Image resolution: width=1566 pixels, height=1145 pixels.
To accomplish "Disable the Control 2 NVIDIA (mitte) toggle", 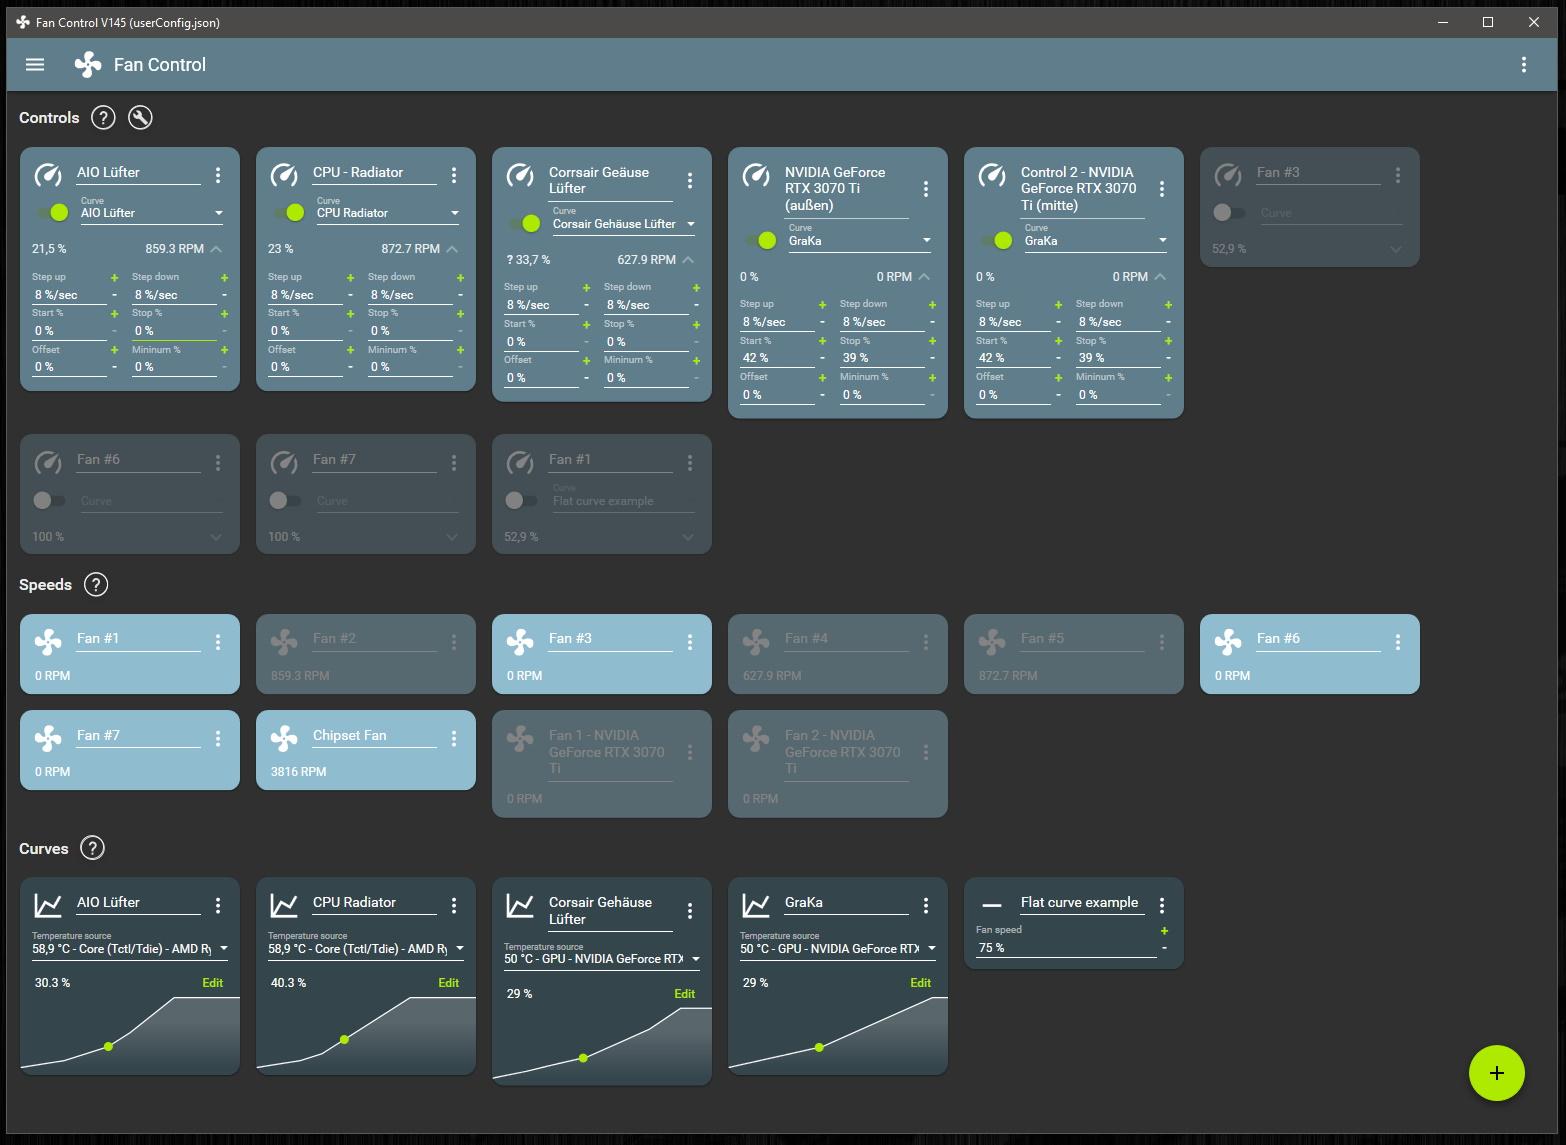I will pos(997,240).
